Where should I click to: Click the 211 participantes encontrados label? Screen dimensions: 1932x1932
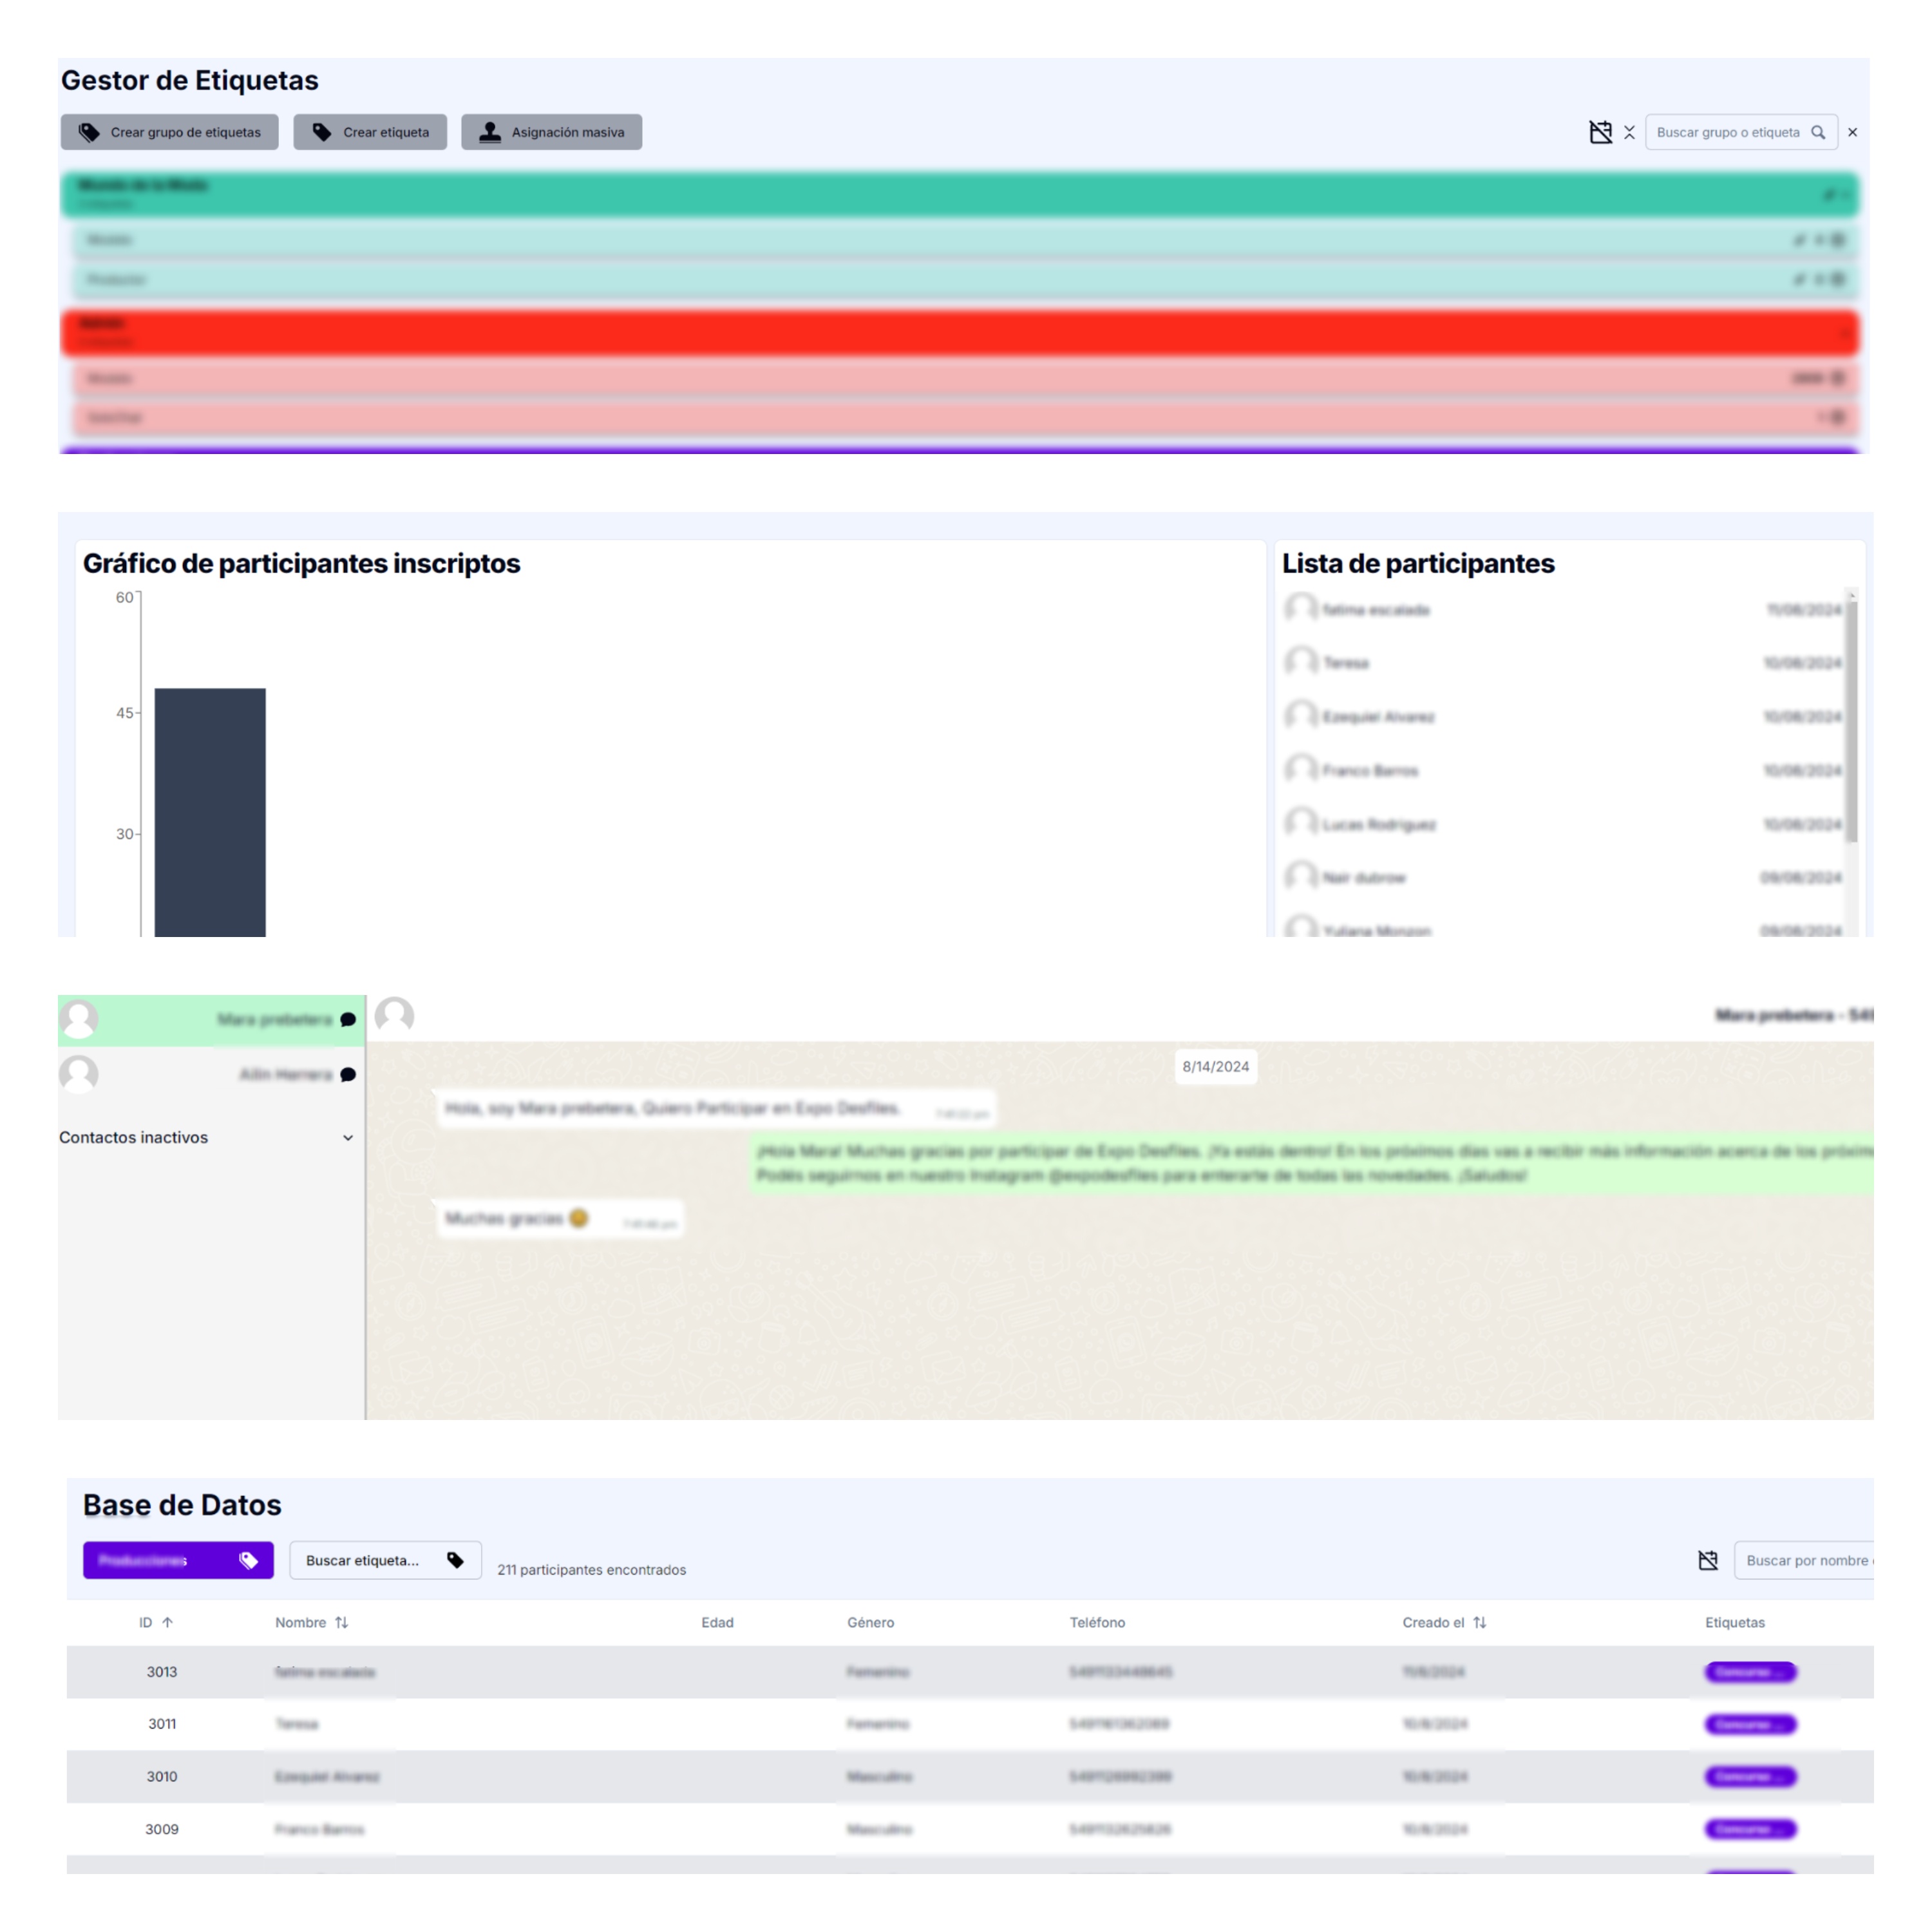coord(591,1569)
